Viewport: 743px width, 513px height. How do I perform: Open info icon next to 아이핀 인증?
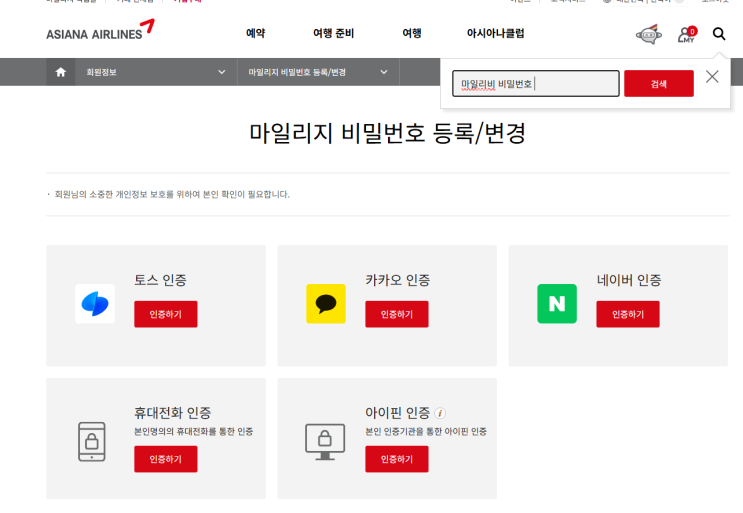[x=440, y=413]
